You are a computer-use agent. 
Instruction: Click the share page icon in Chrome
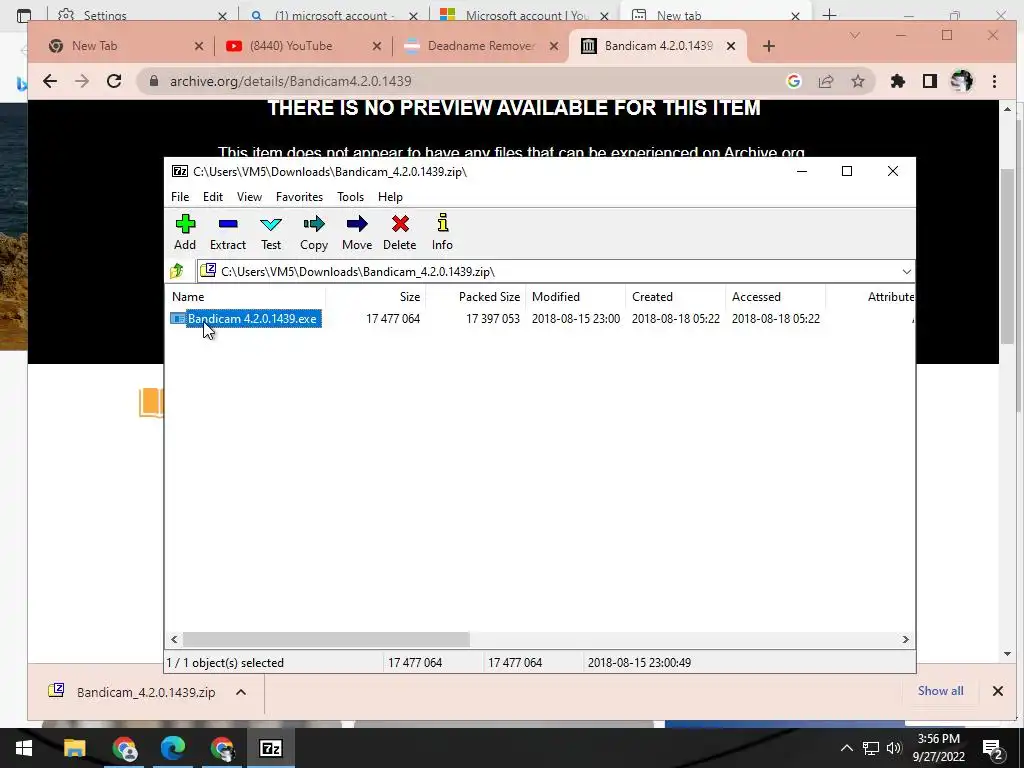826,81
